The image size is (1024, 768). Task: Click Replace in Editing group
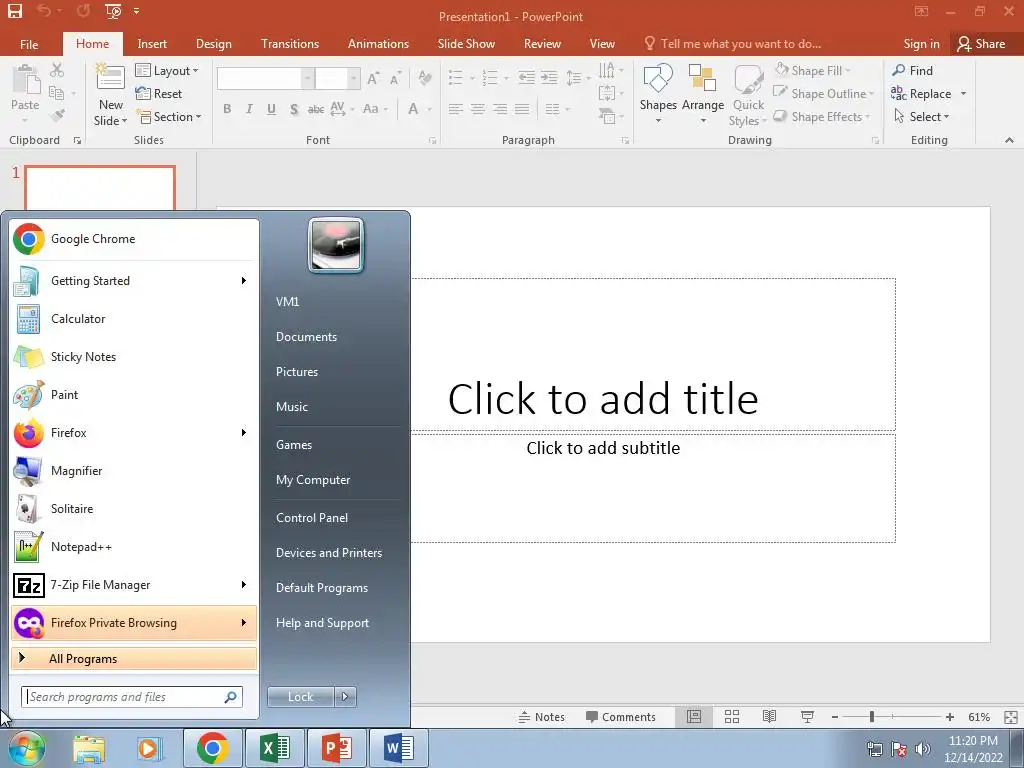coord(921,94)
